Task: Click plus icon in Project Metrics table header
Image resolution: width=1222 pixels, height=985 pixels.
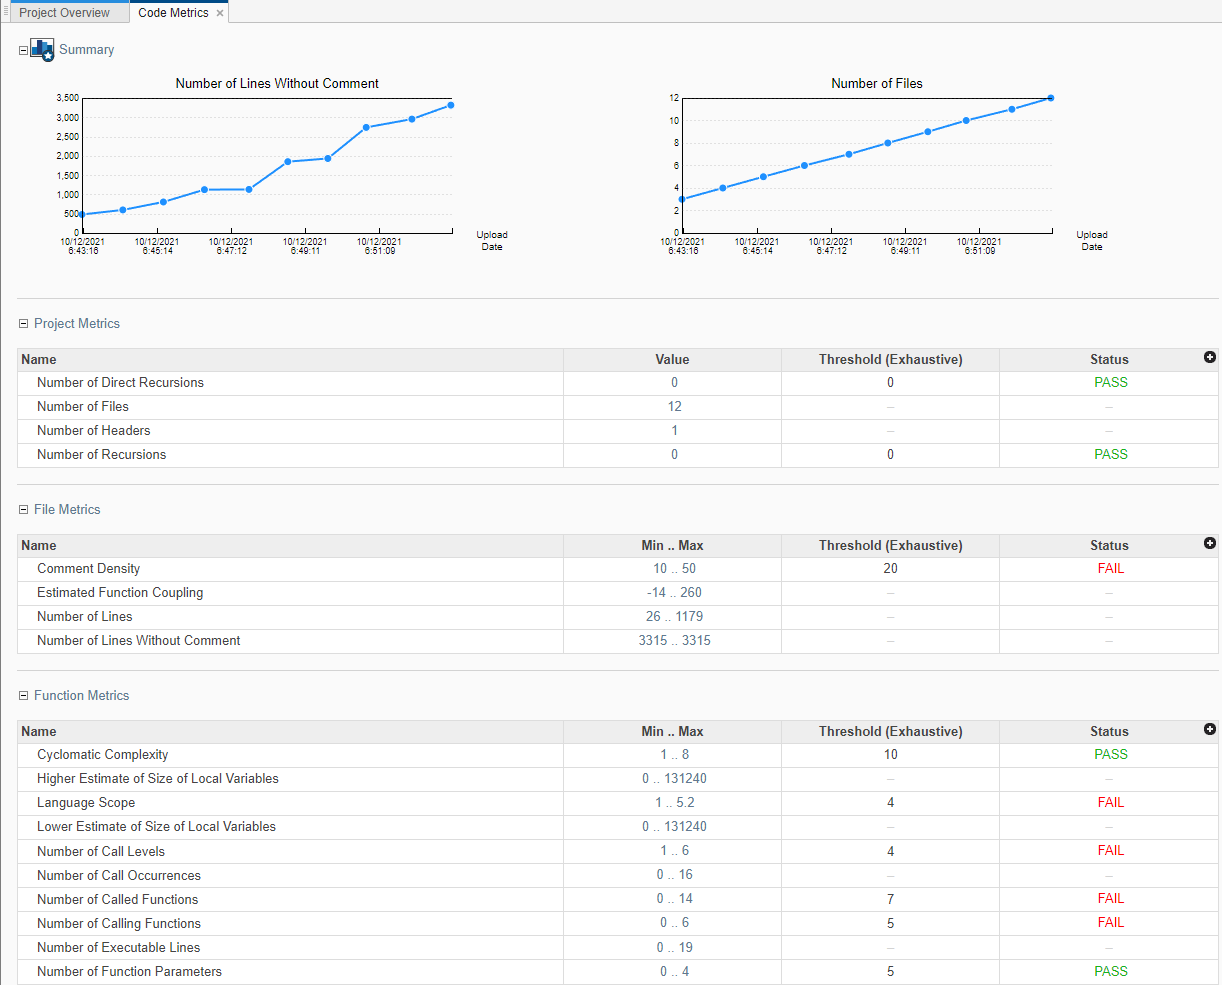Action: [1209, 357]
